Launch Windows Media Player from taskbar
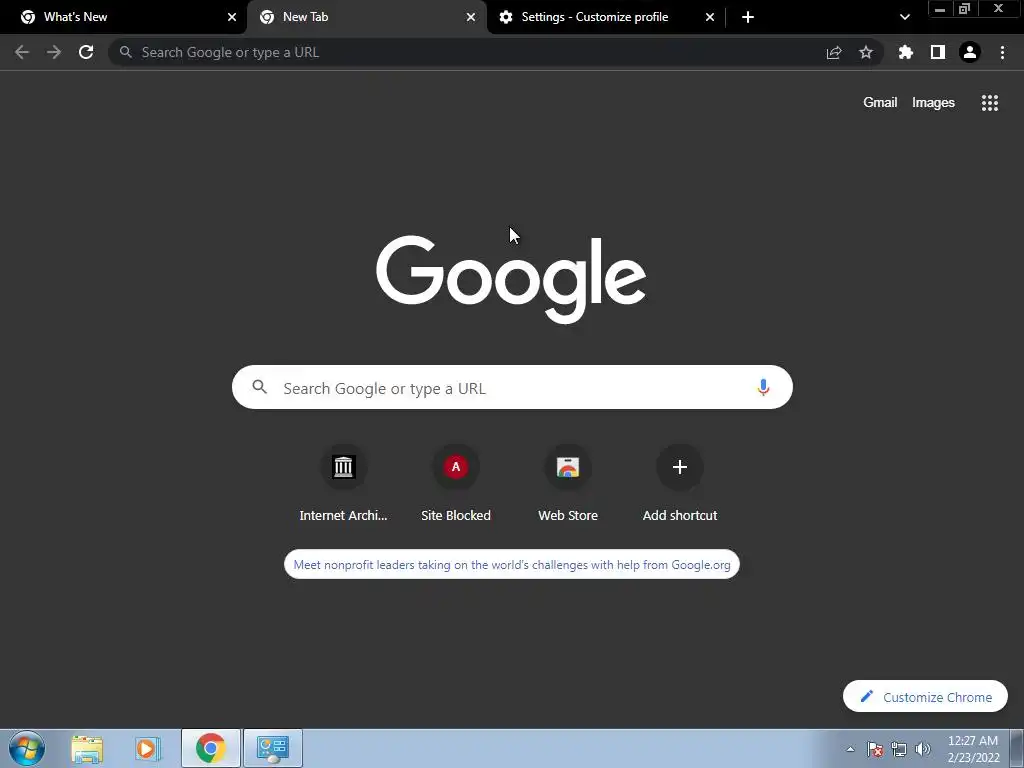 (148, 748)
